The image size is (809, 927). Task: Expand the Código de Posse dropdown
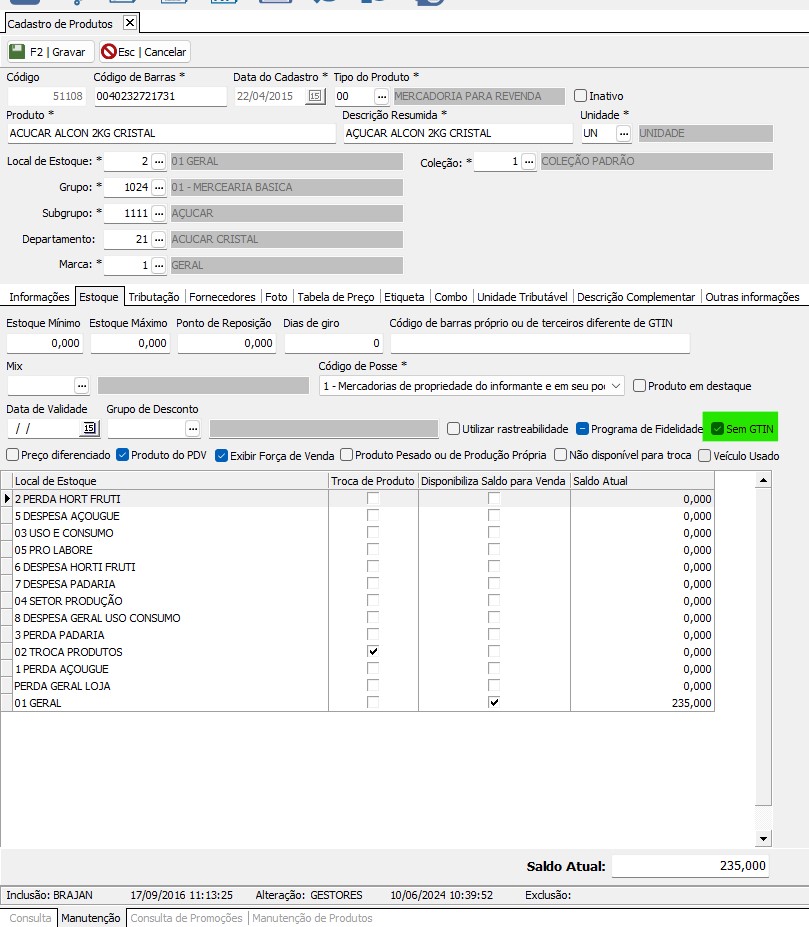615,385
